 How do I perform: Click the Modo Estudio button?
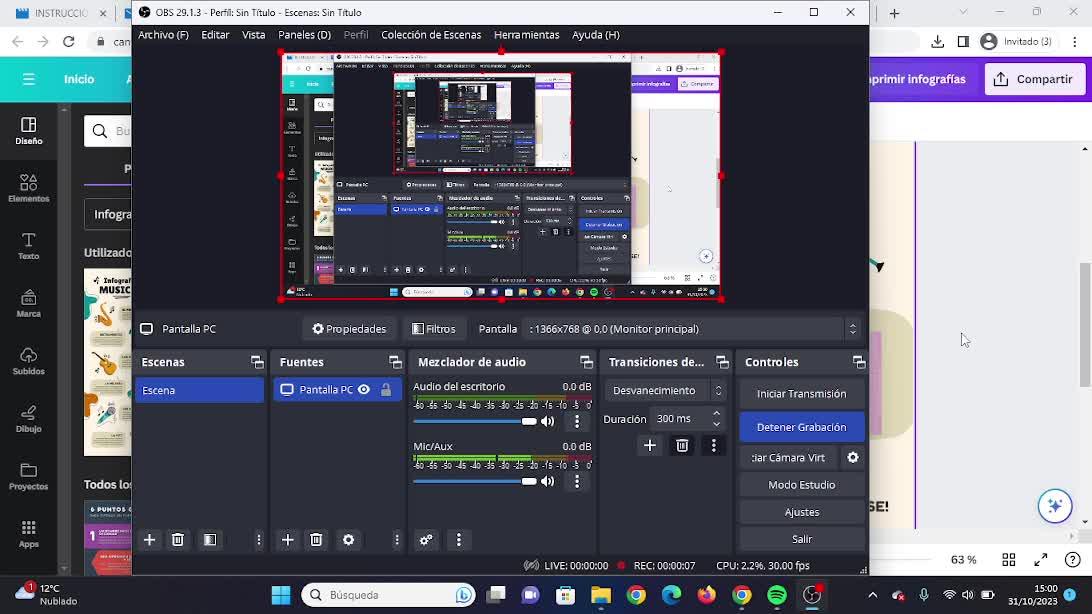801,485
